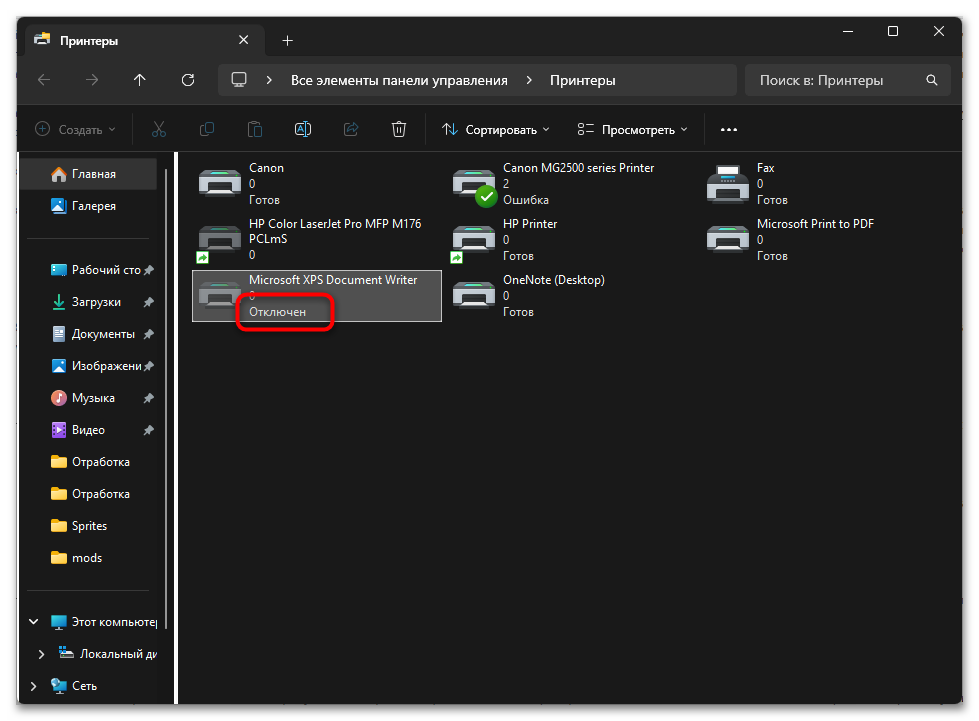The image size is (979, 721).
Task: Open the Sprites folder in sidebar
Action: [89, 526]
